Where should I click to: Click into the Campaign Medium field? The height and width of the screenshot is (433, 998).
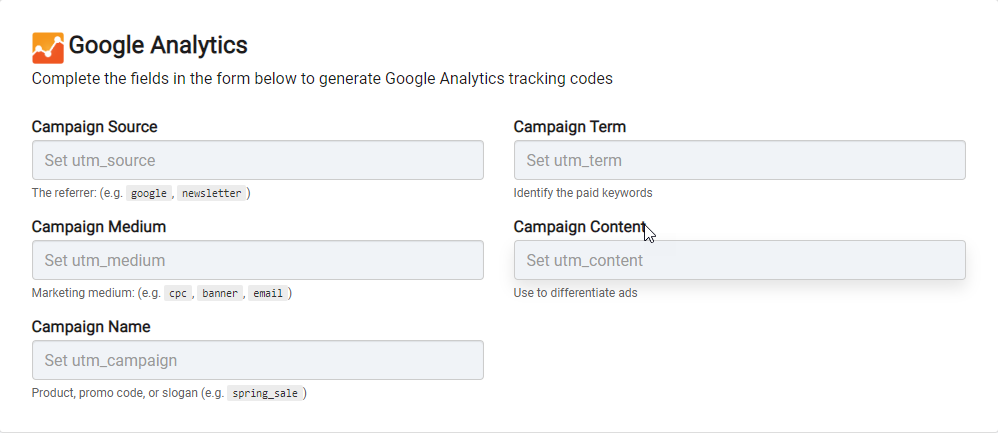[258, 260]
